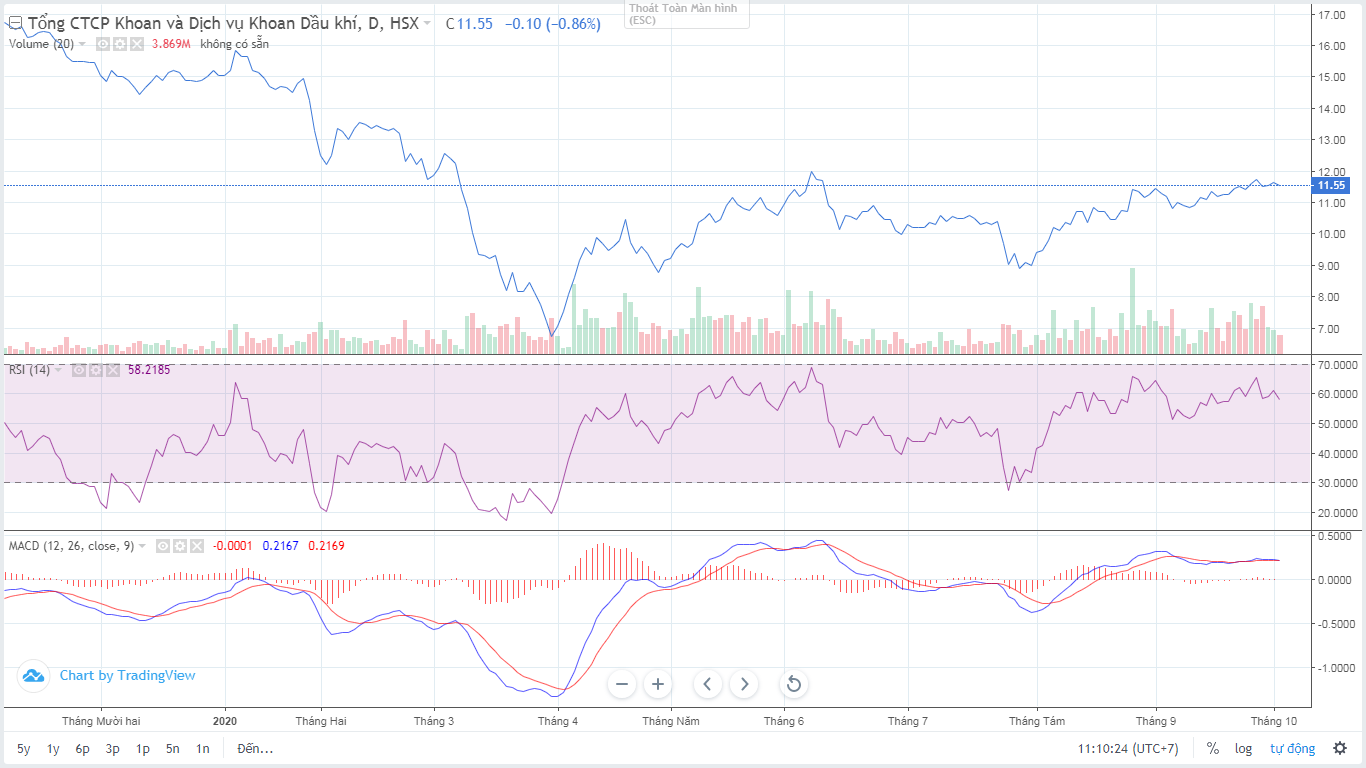Click the Tháng Tám time axis label

(1037, 721)
